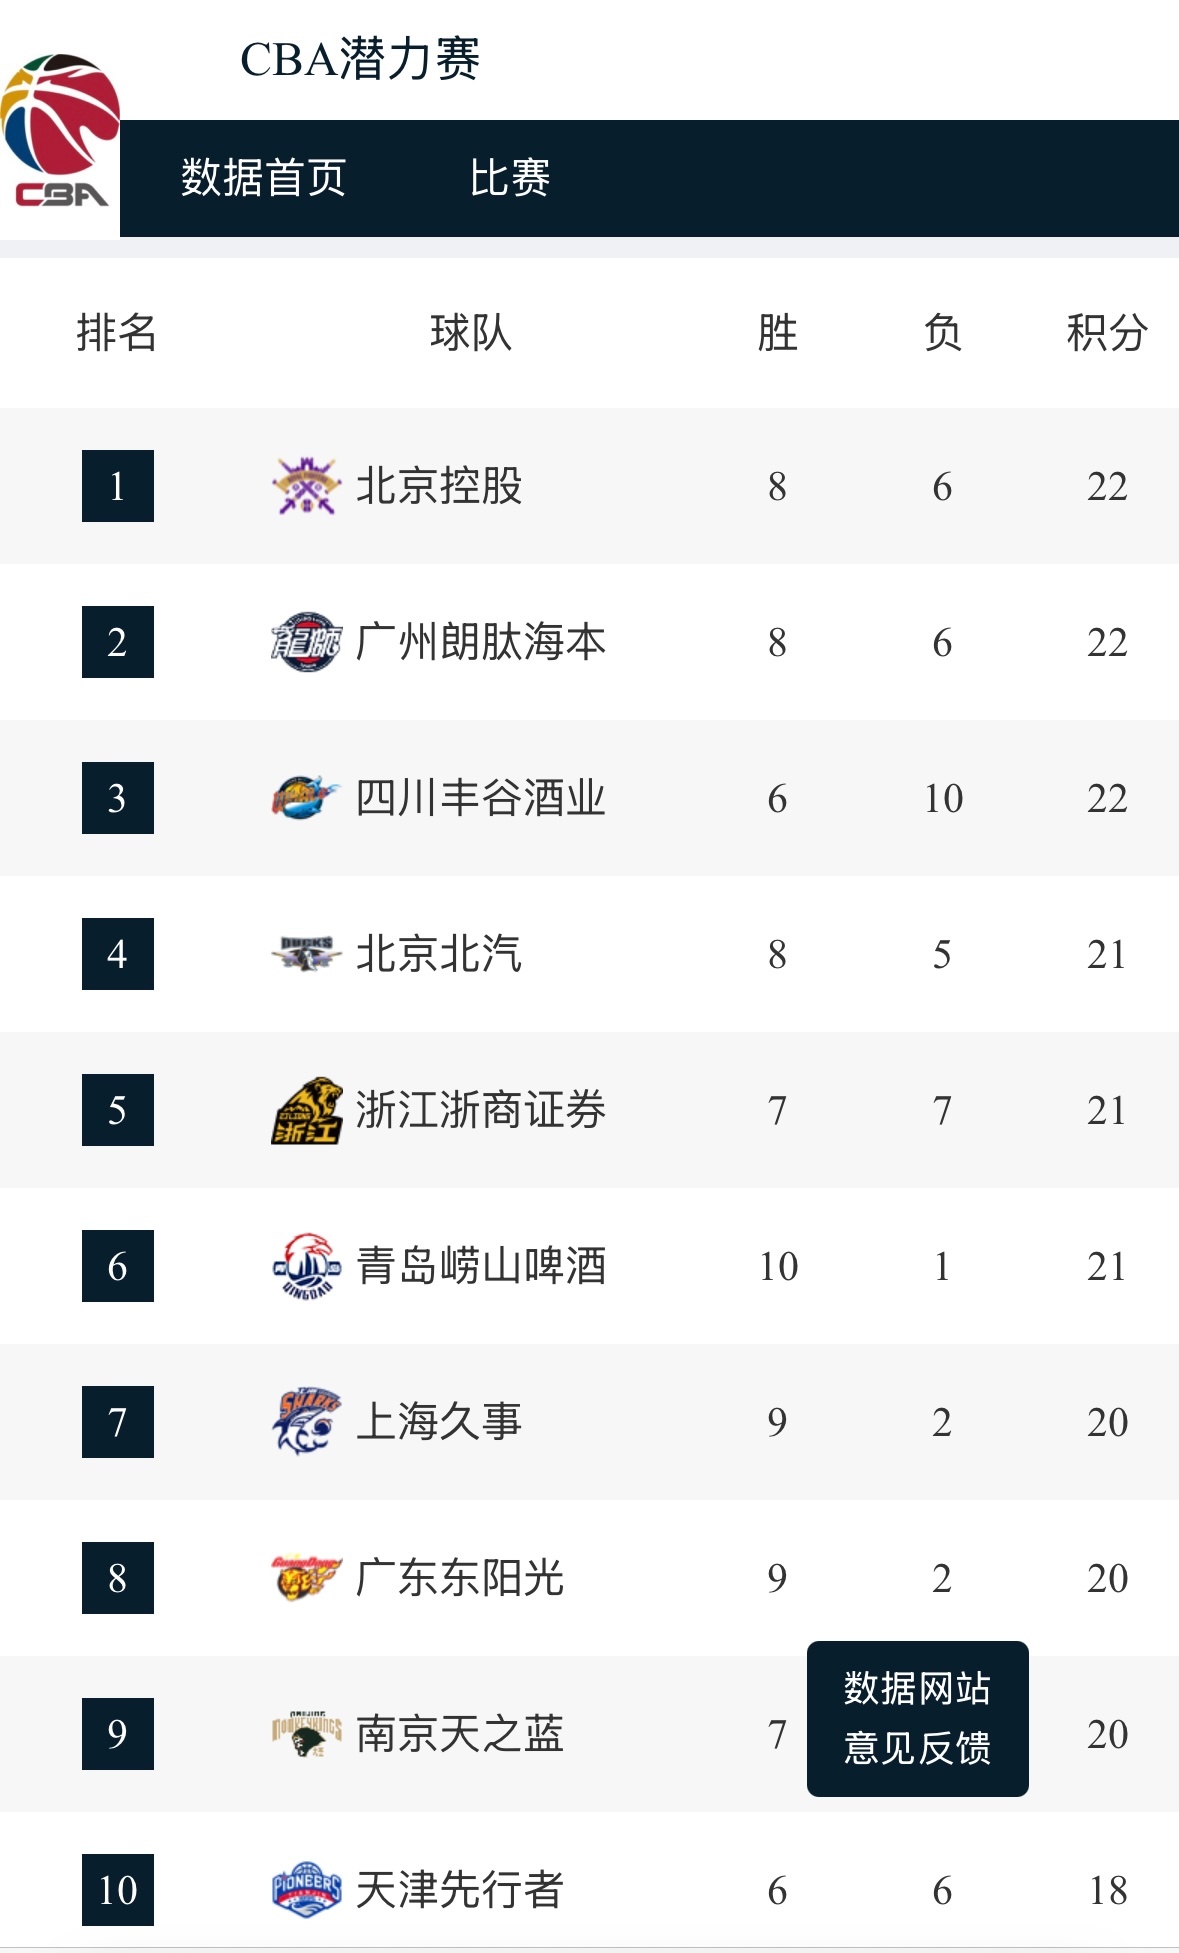
Task: Click the 广州朗肽海本 dragon logo
Action: (305, 640)
